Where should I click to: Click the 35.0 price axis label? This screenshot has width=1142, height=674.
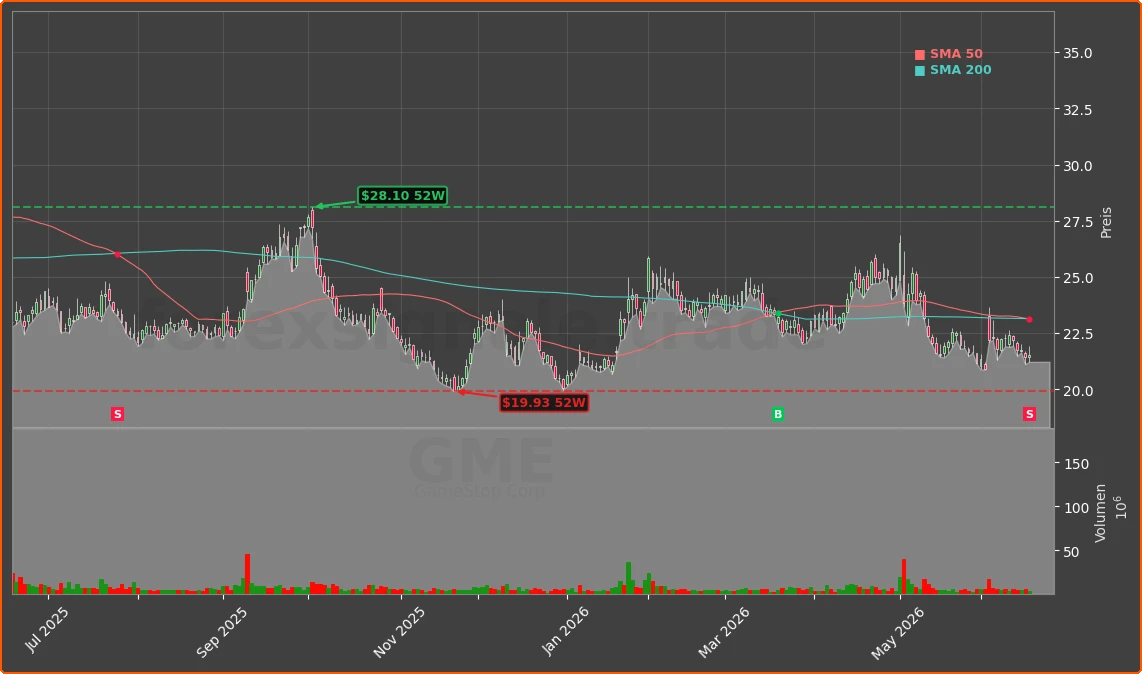click(1078, 53)
